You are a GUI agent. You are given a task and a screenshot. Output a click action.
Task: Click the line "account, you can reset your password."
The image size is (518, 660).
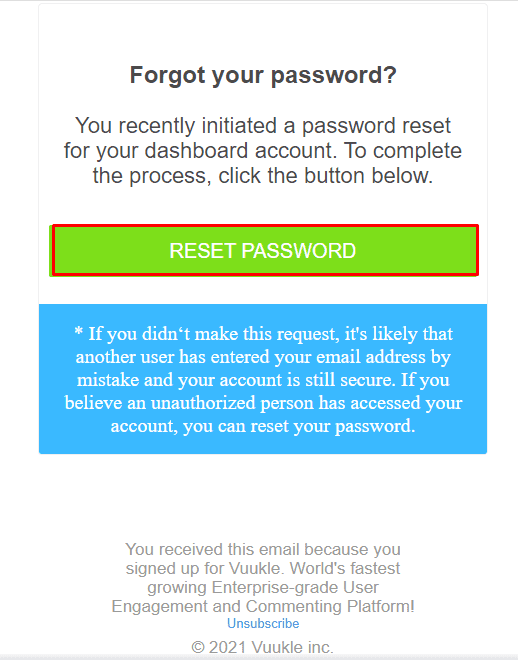[263, 426]
